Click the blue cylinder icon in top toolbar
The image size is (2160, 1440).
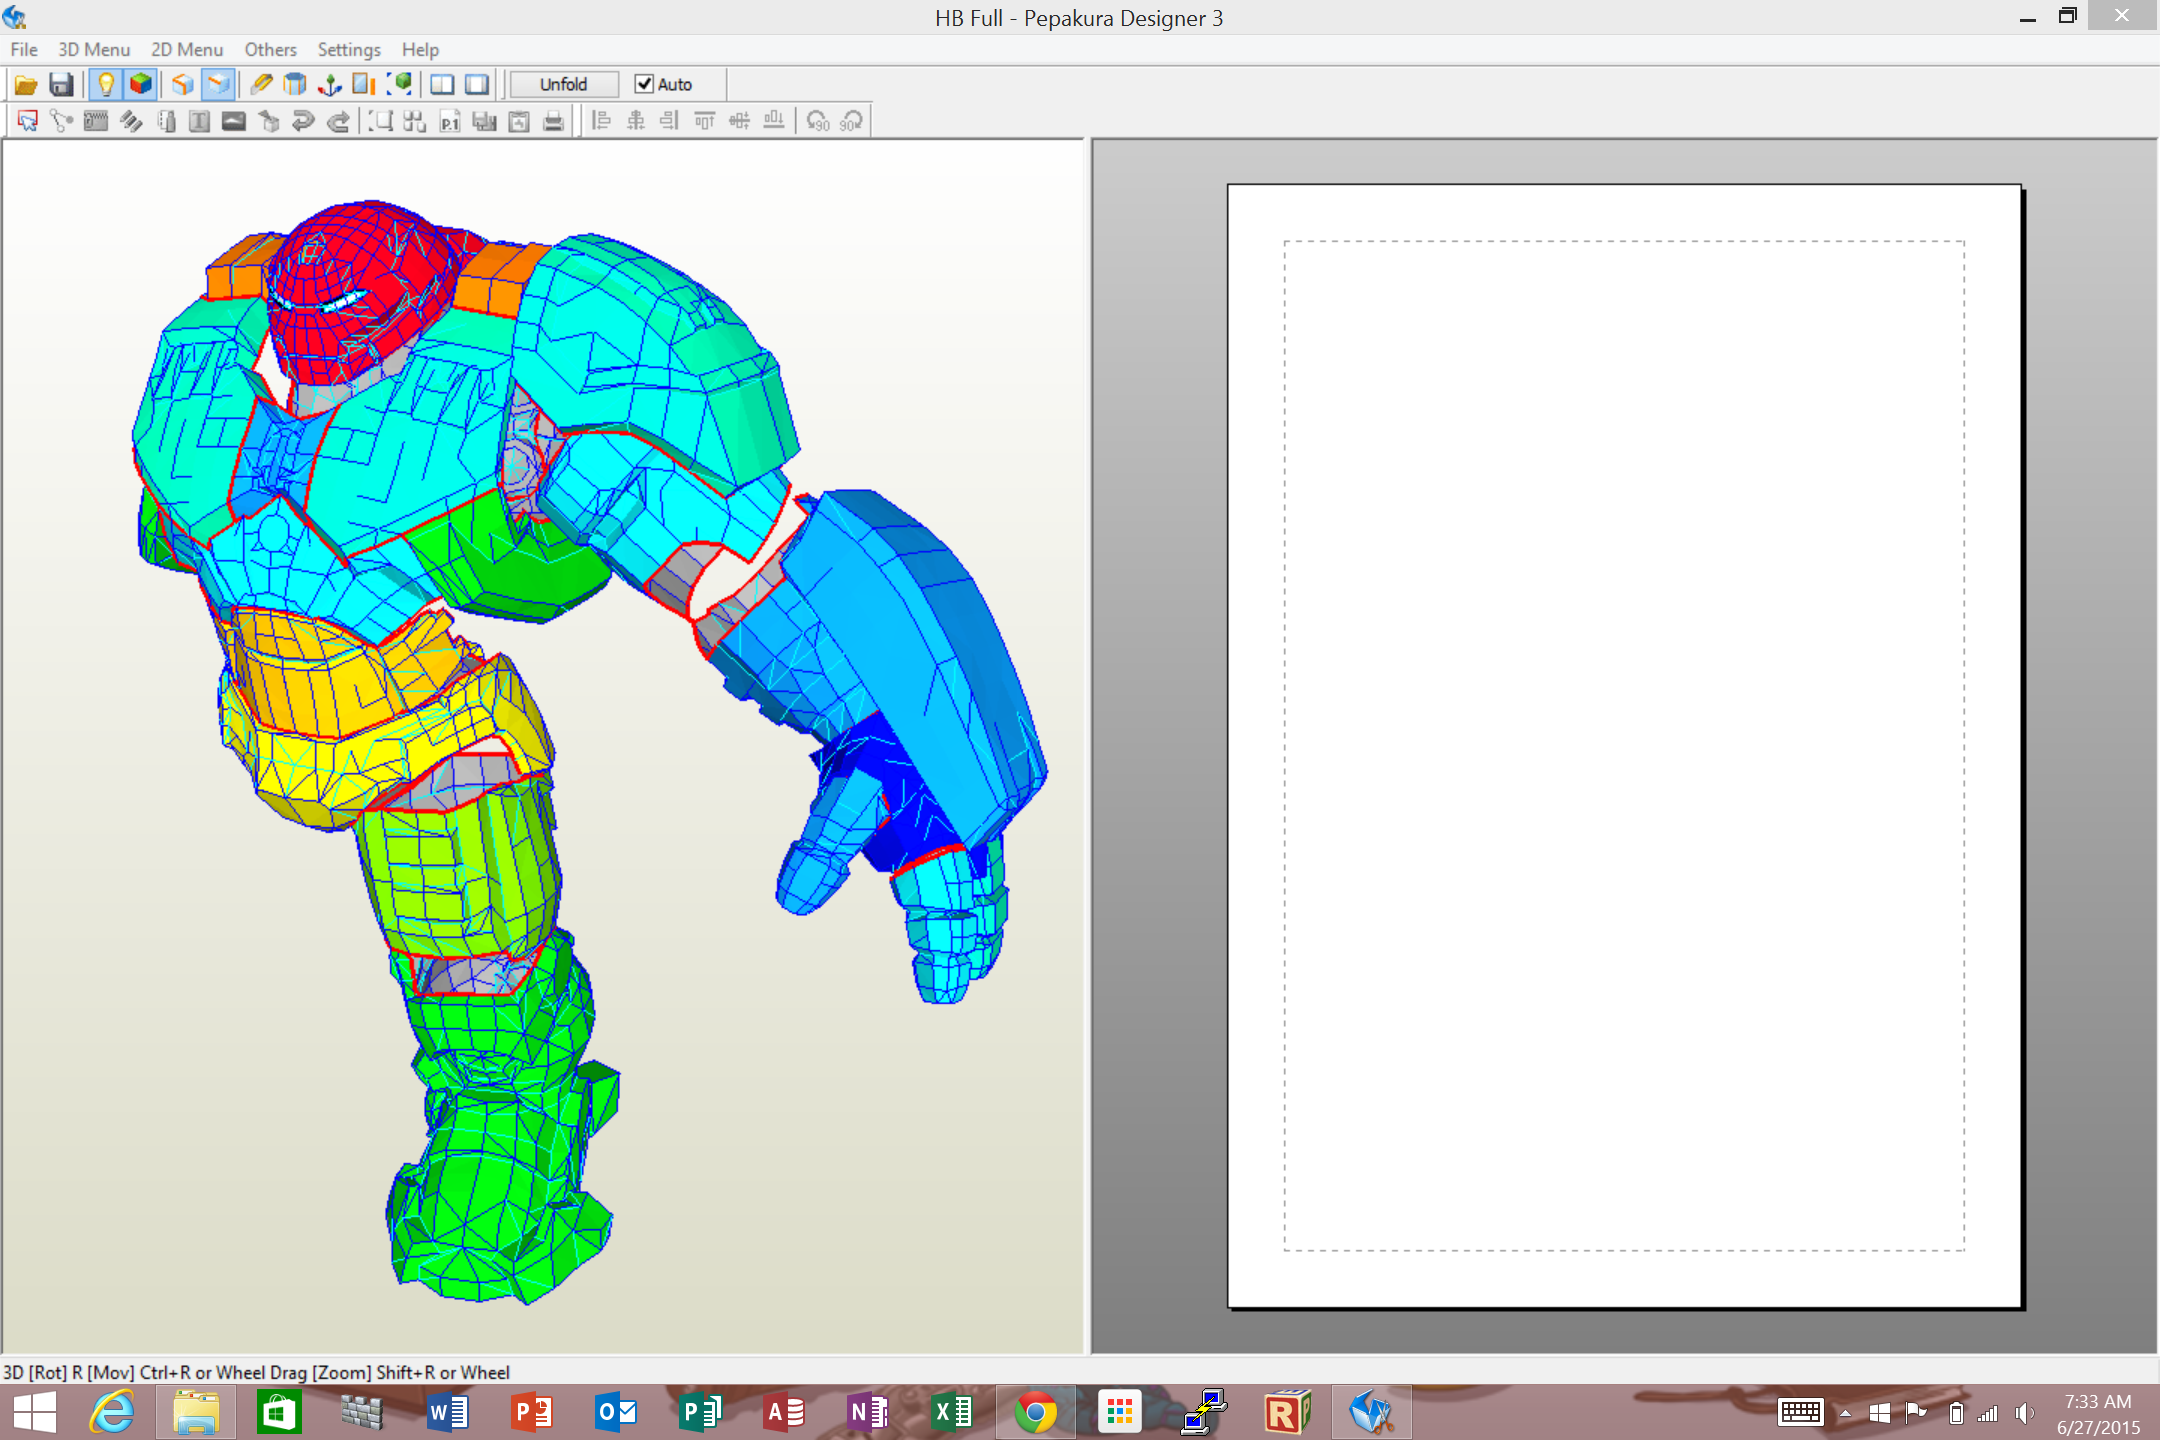pyautogui.click(x=295, y=85)
